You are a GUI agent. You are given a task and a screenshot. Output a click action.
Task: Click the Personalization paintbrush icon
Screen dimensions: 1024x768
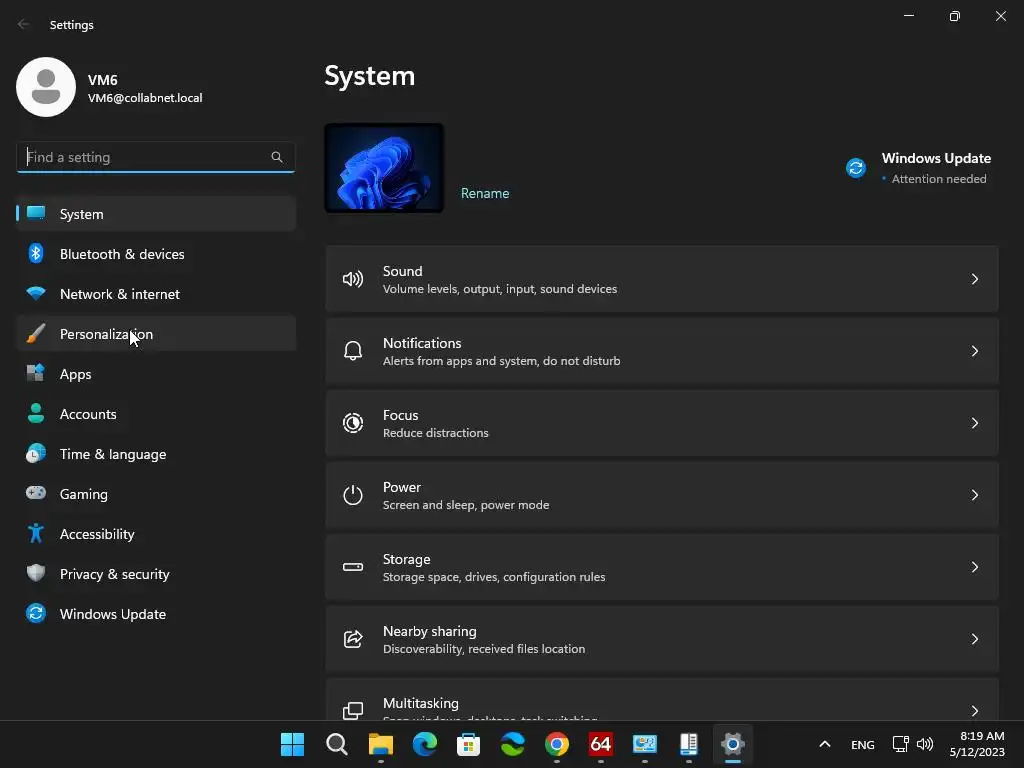point(36,333)
